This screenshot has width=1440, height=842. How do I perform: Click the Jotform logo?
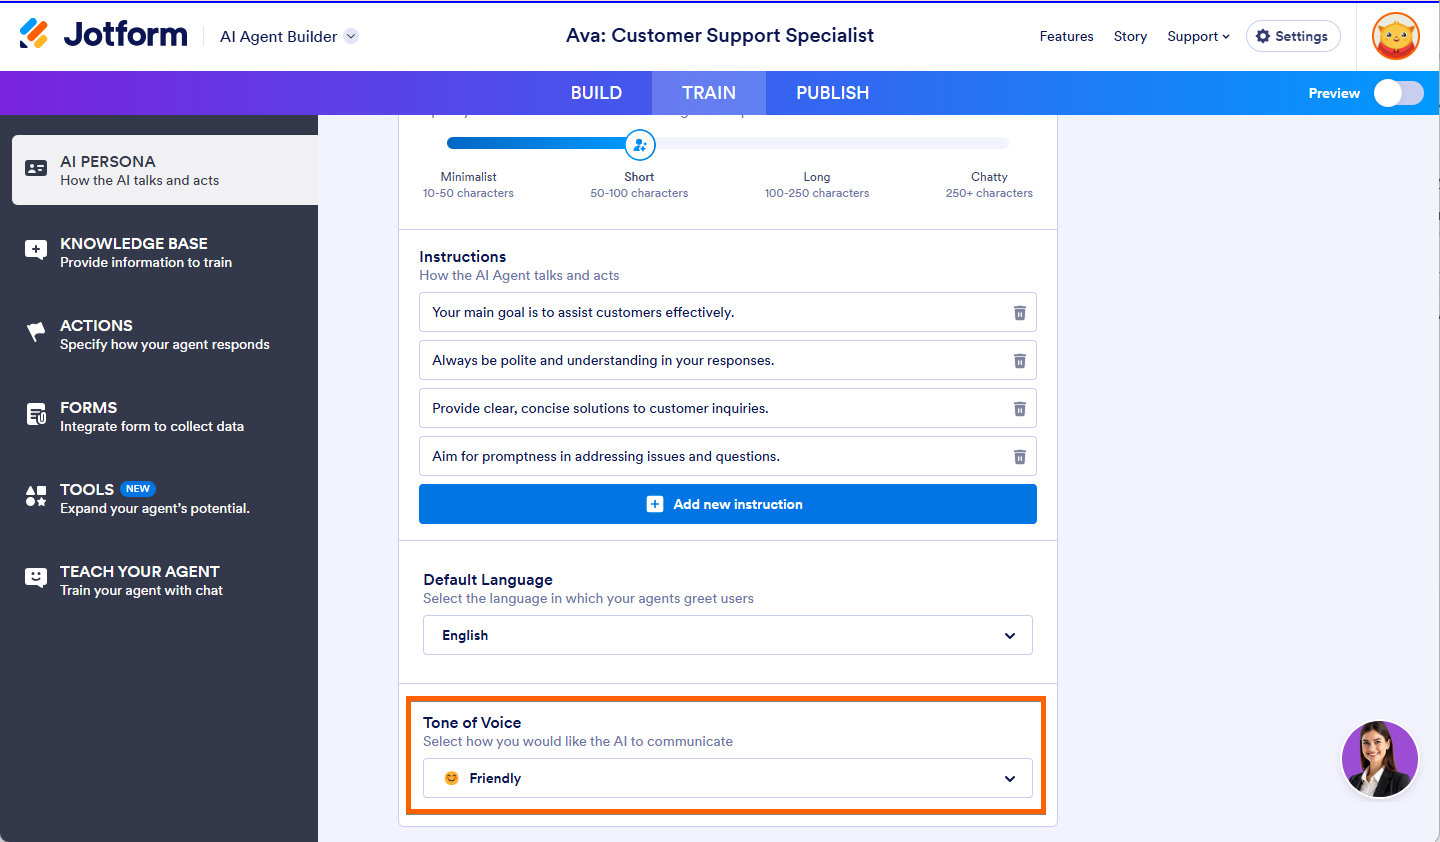coord(104,35)
